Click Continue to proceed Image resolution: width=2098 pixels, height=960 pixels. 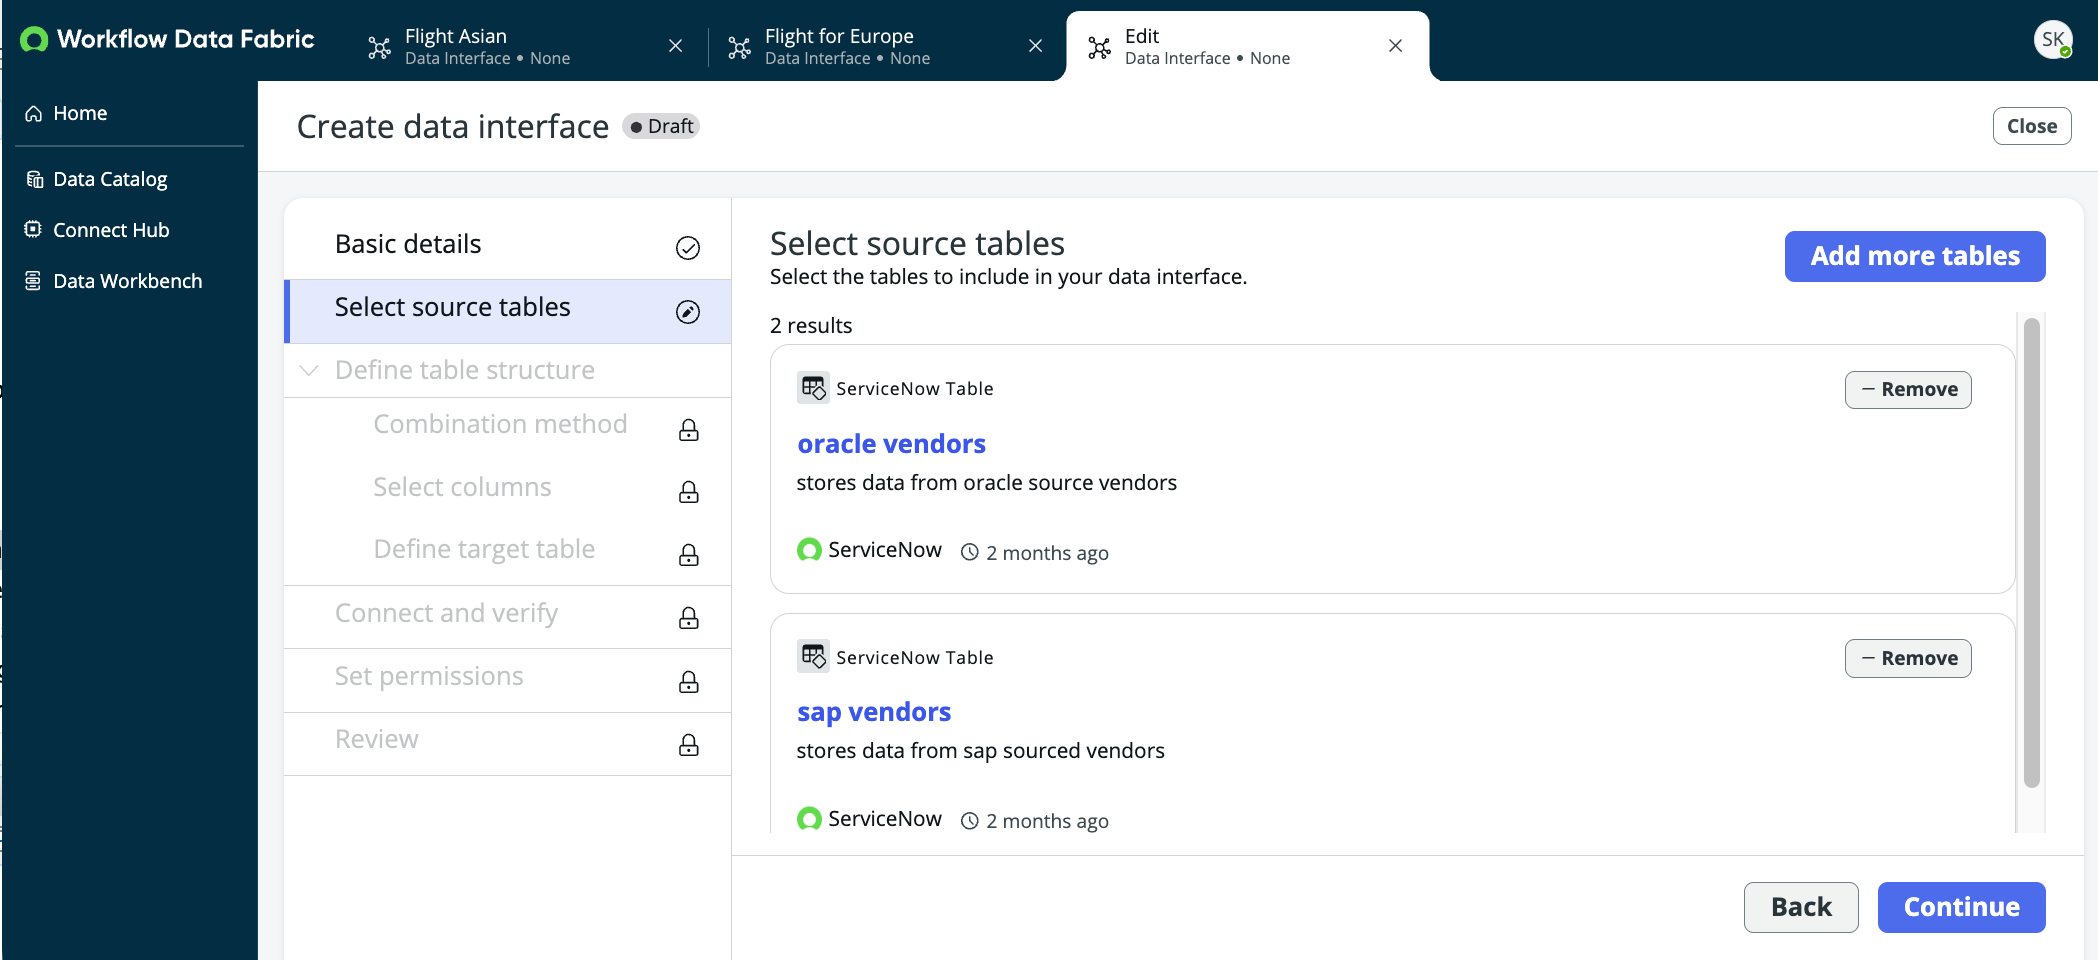(x=1961, y=908)
